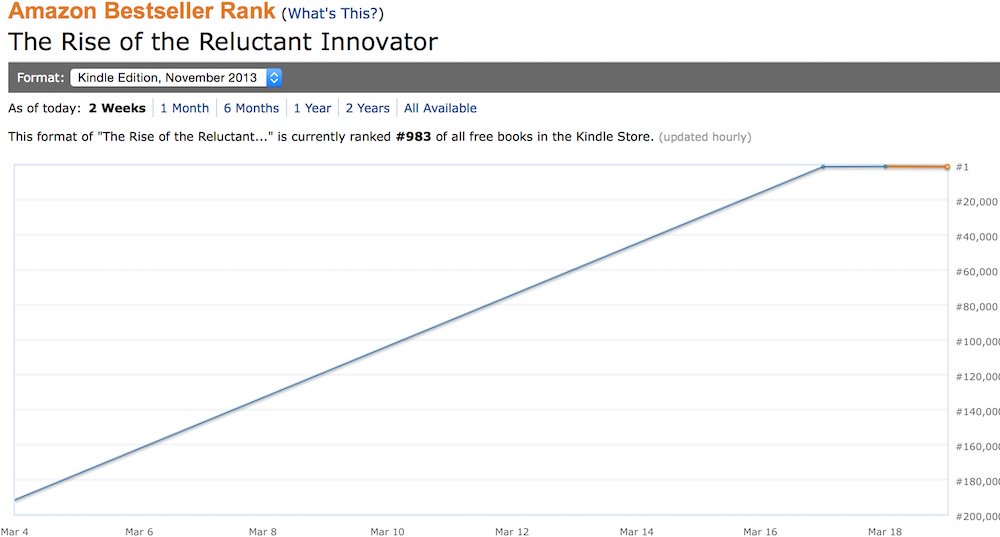Switch to the 6 Months range

pyautogui.click(x=251, y=108)
